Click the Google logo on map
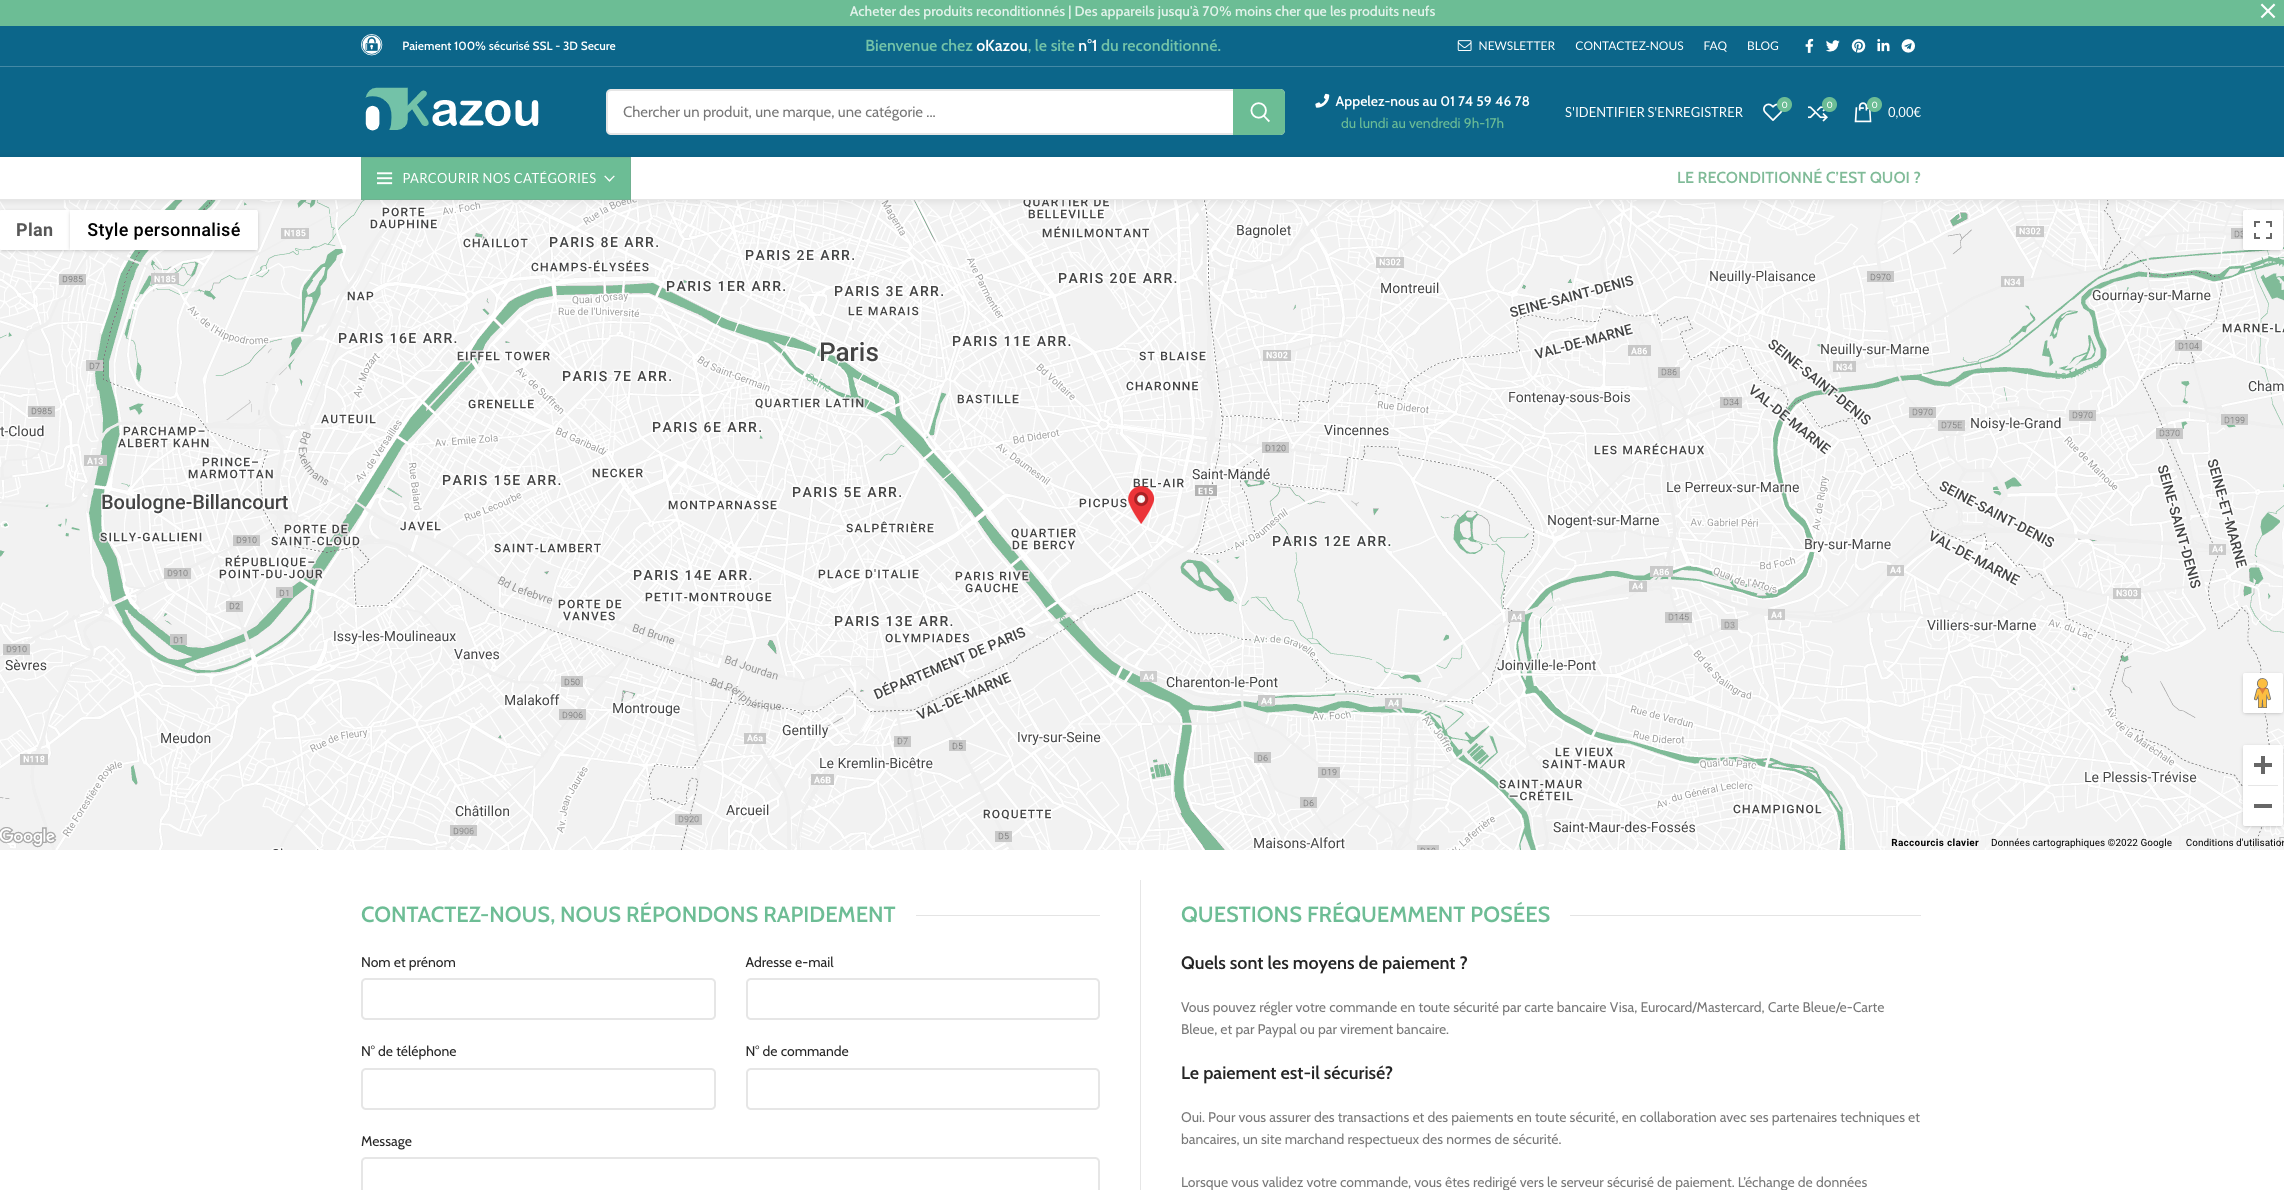This screenshot has width=2284, height=1190. pyautogui.click(x=28, y=836)
